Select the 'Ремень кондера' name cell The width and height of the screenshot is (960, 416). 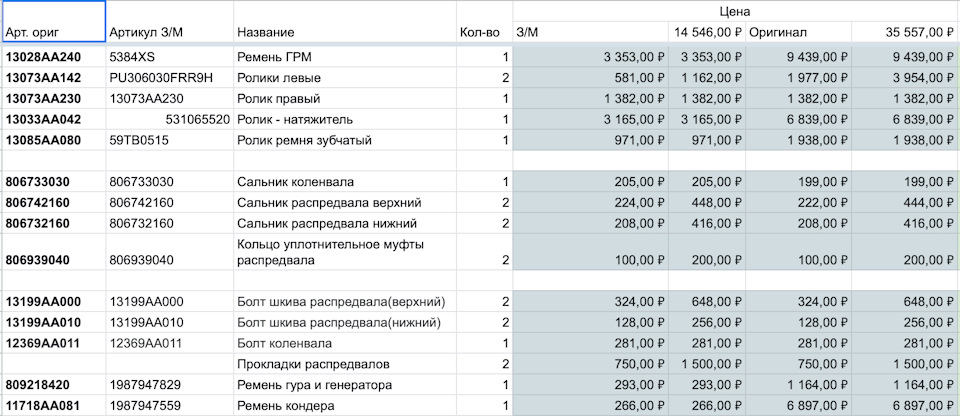point(343,406)
